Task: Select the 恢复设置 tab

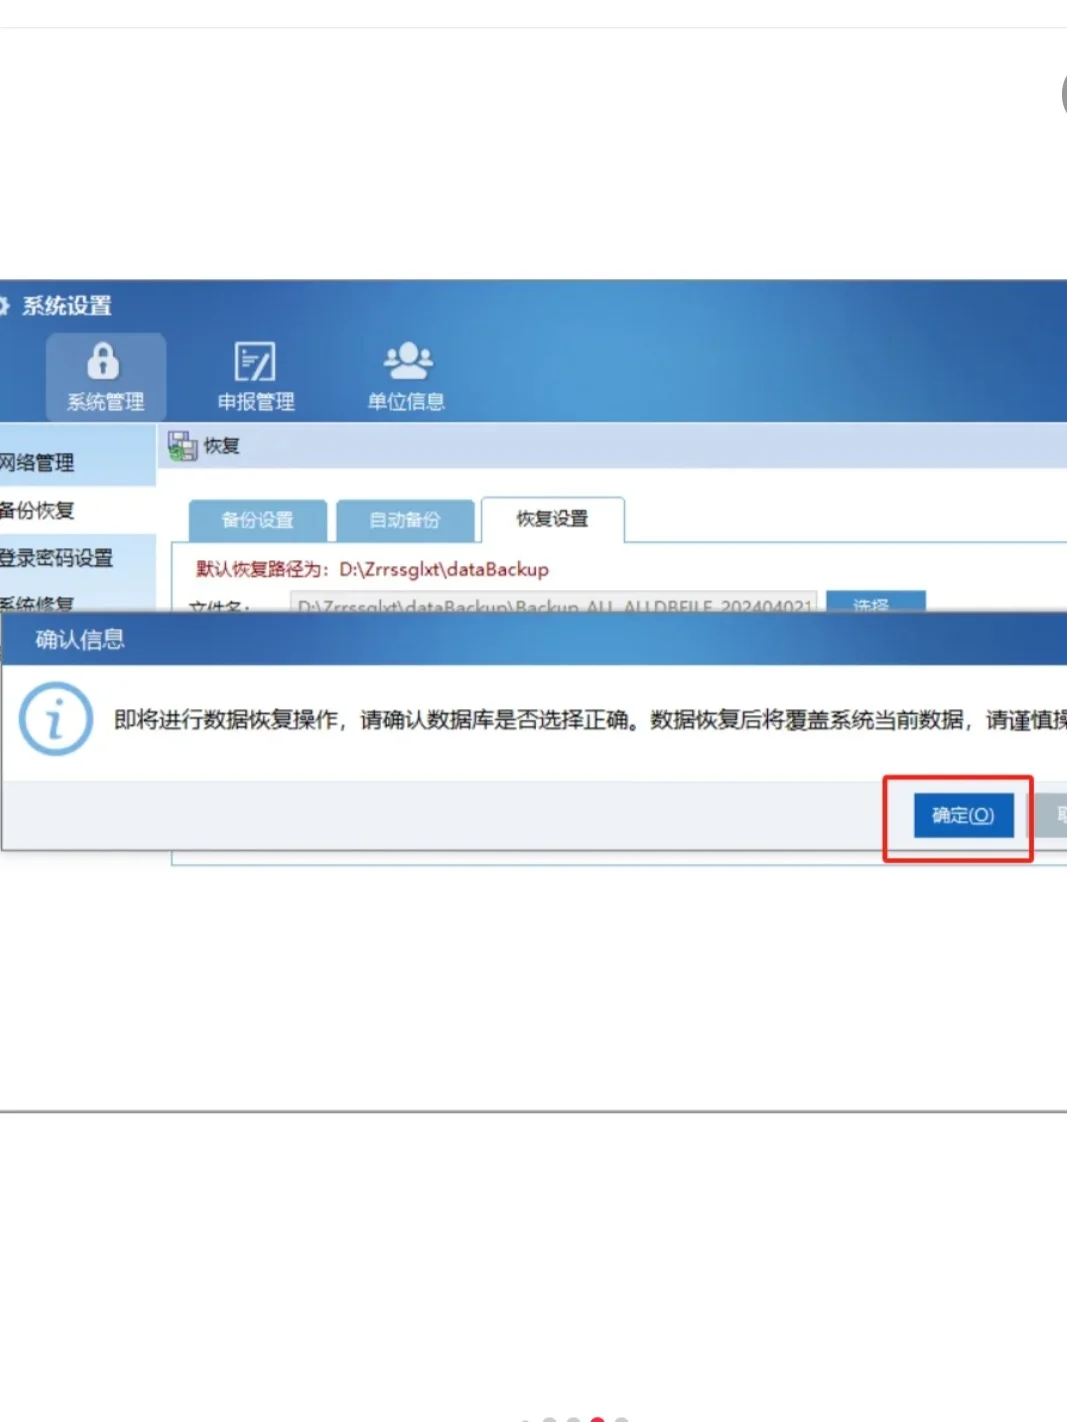Action: tap(553, 518)
